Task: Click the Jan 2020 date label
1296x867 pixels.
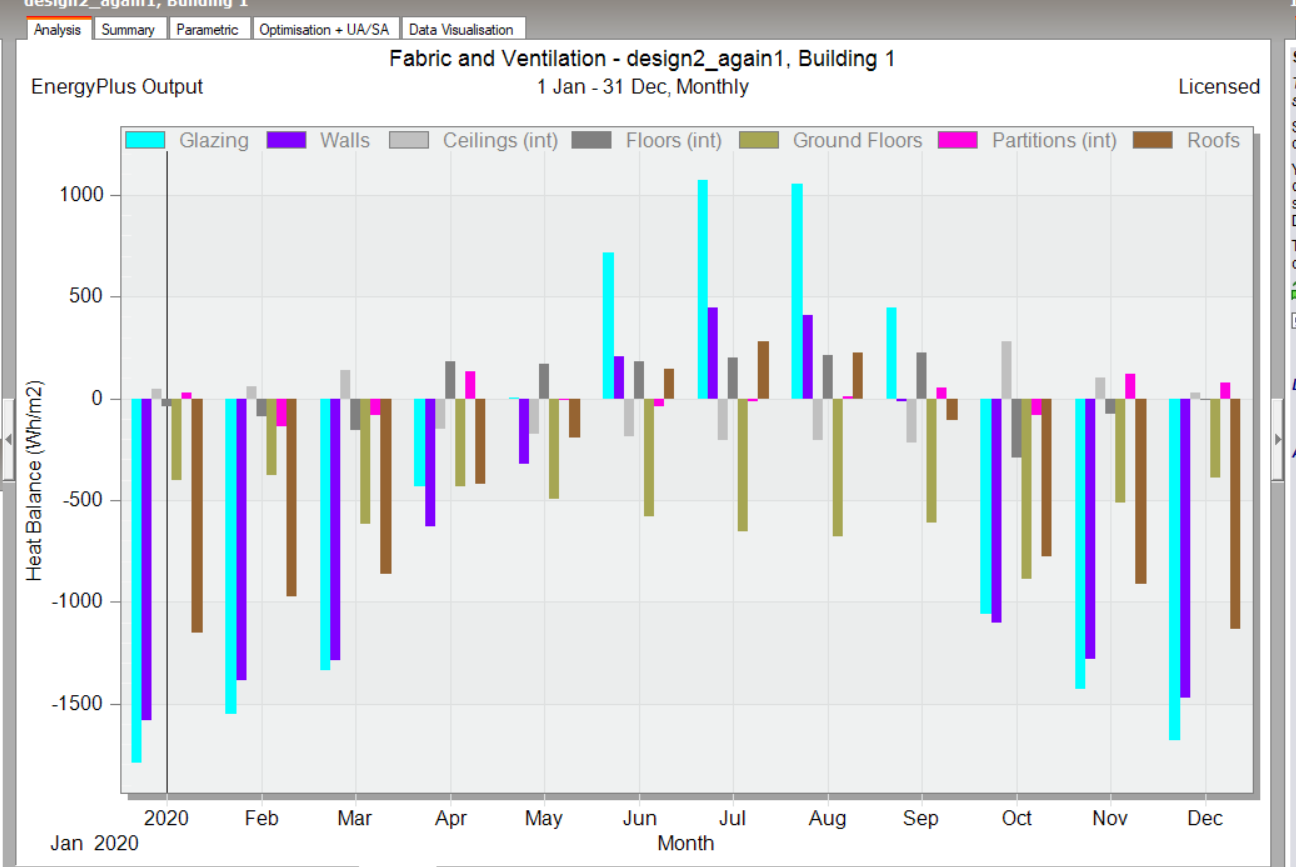Action: pyautogui.click(x=95, y=843)
